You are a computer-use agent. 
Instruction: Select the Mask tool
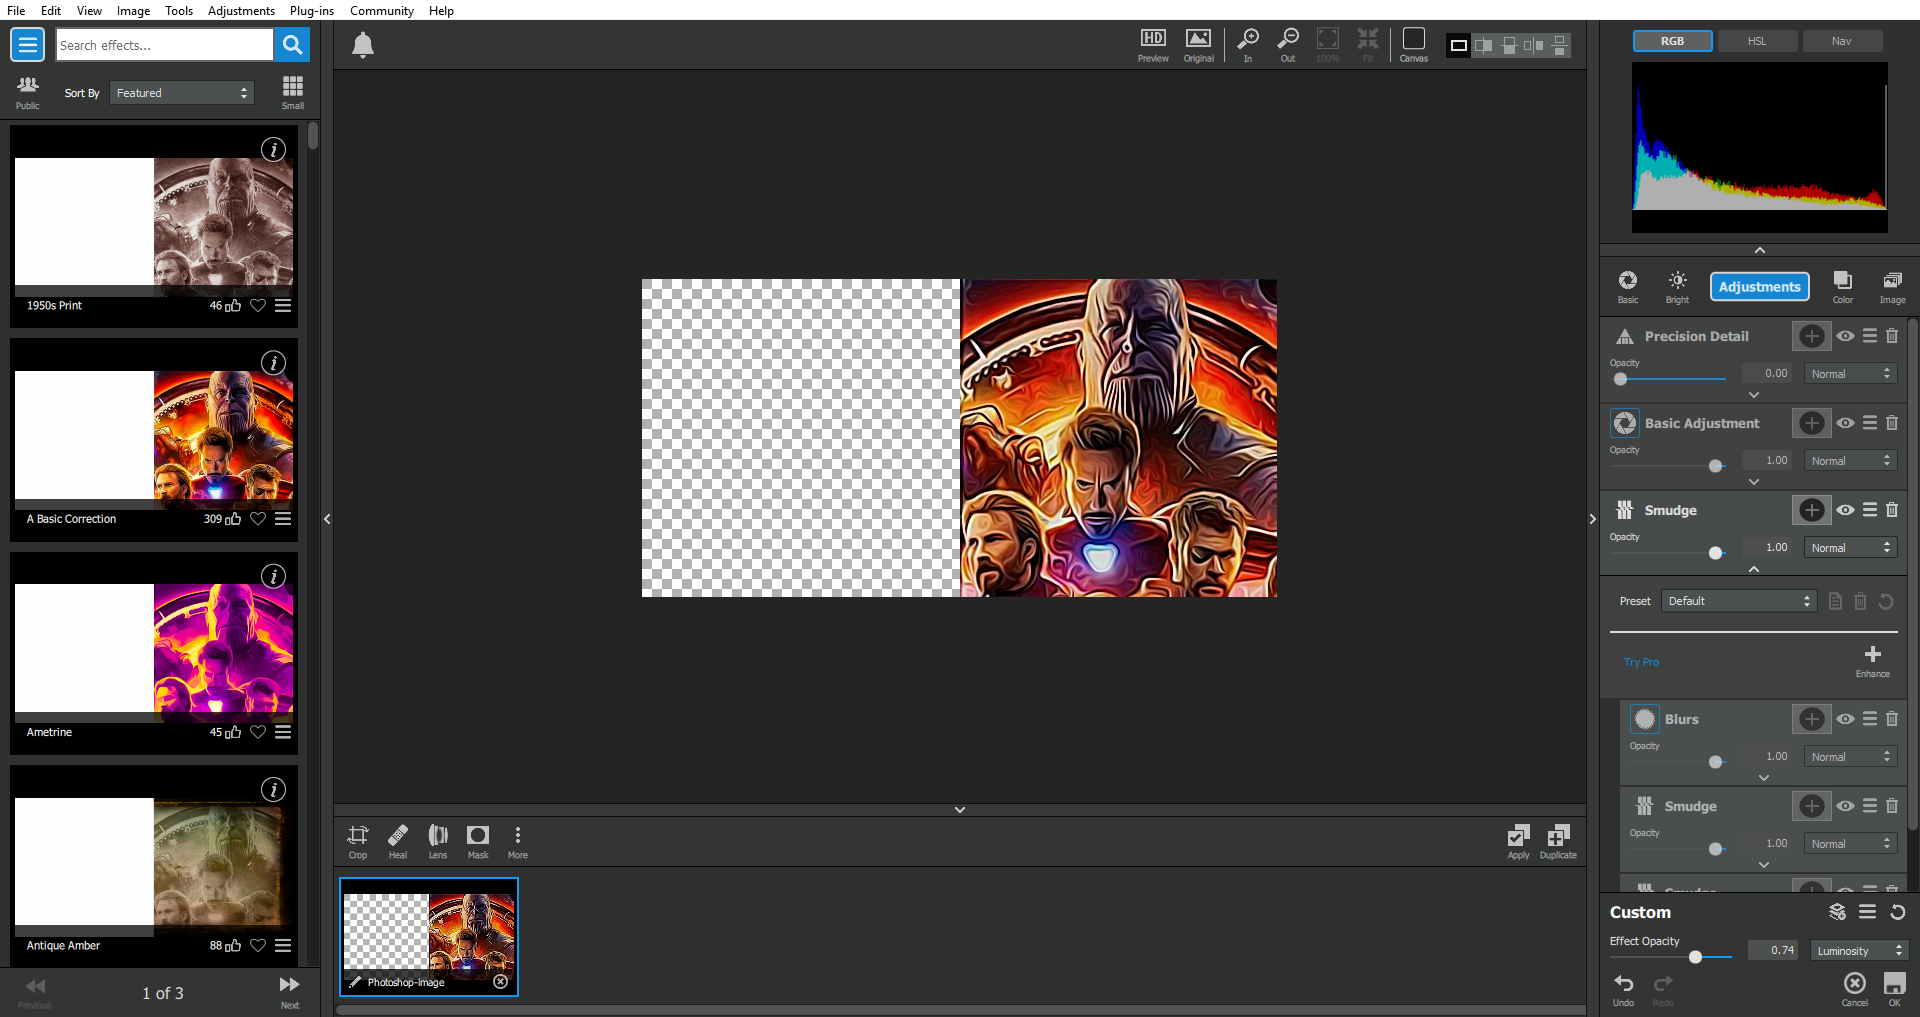pyautogui.click(x=478, y=841)
